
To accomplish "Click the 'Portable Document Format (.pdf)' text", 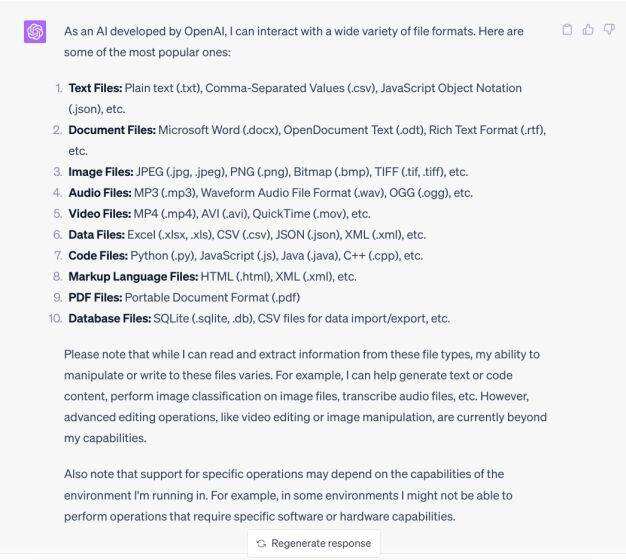I will pyautogui.click(x=210, y=298).
